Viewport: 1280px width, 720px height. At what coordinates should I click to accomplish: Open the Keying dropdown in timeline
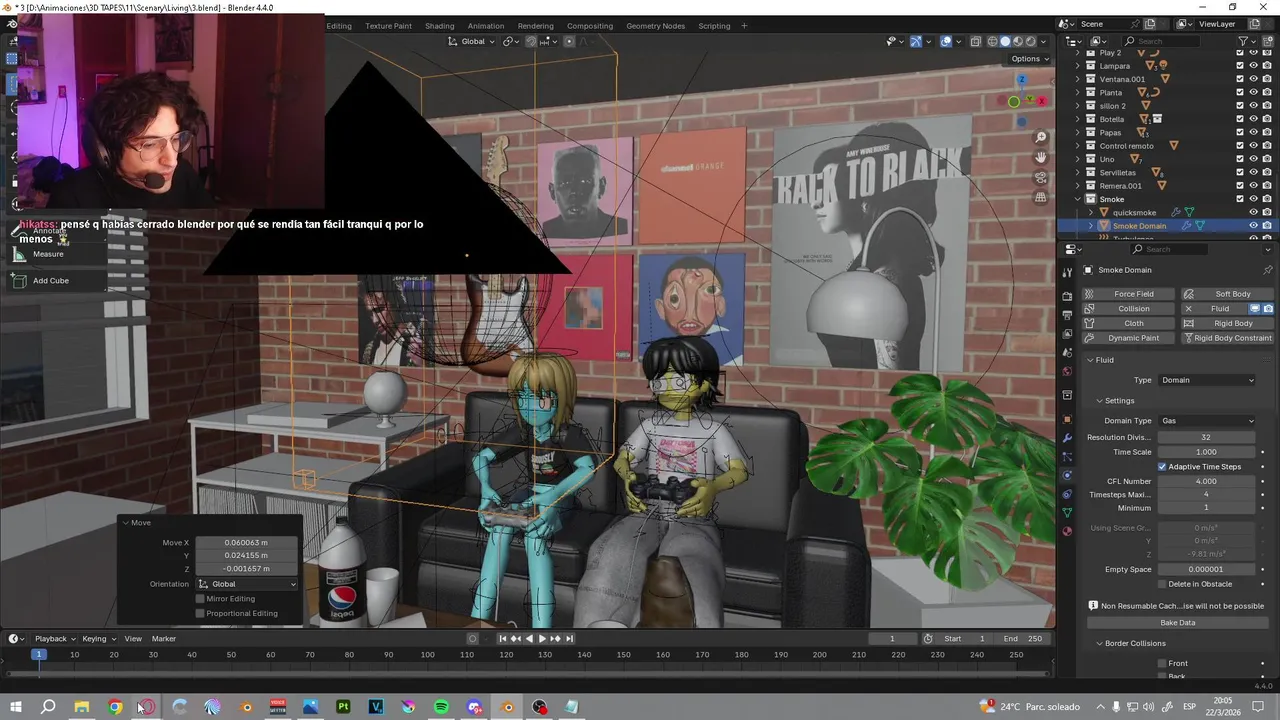click(98, 639)
